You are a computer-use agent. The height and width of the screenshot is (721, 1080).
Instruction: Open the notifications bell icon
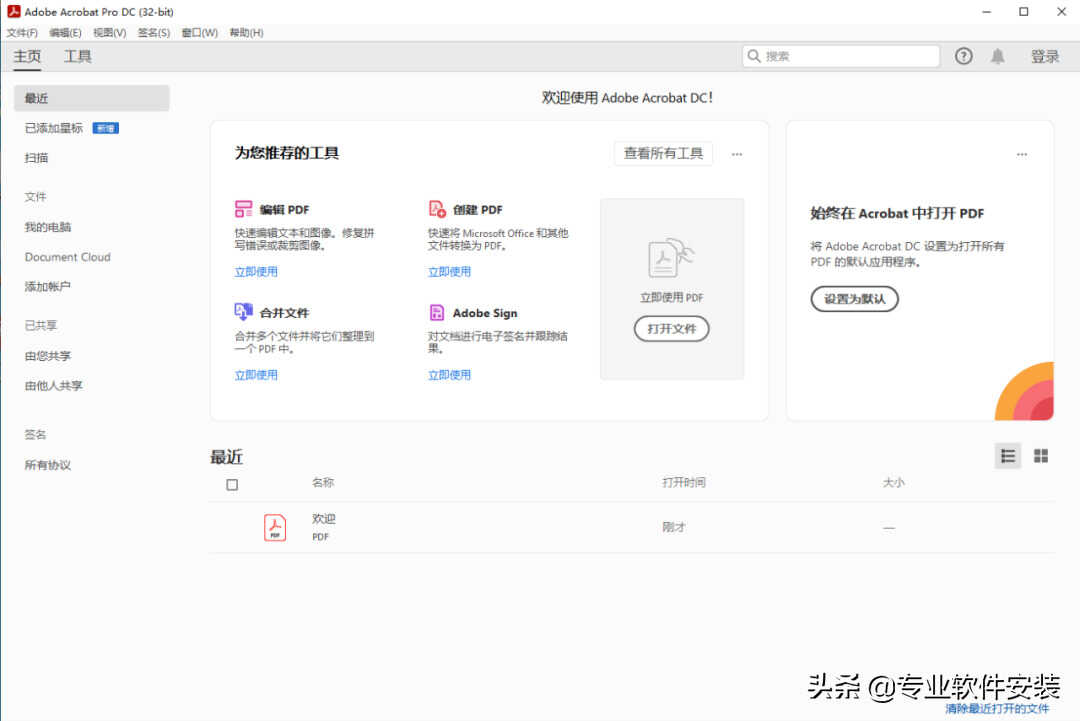tap(997, 56)
